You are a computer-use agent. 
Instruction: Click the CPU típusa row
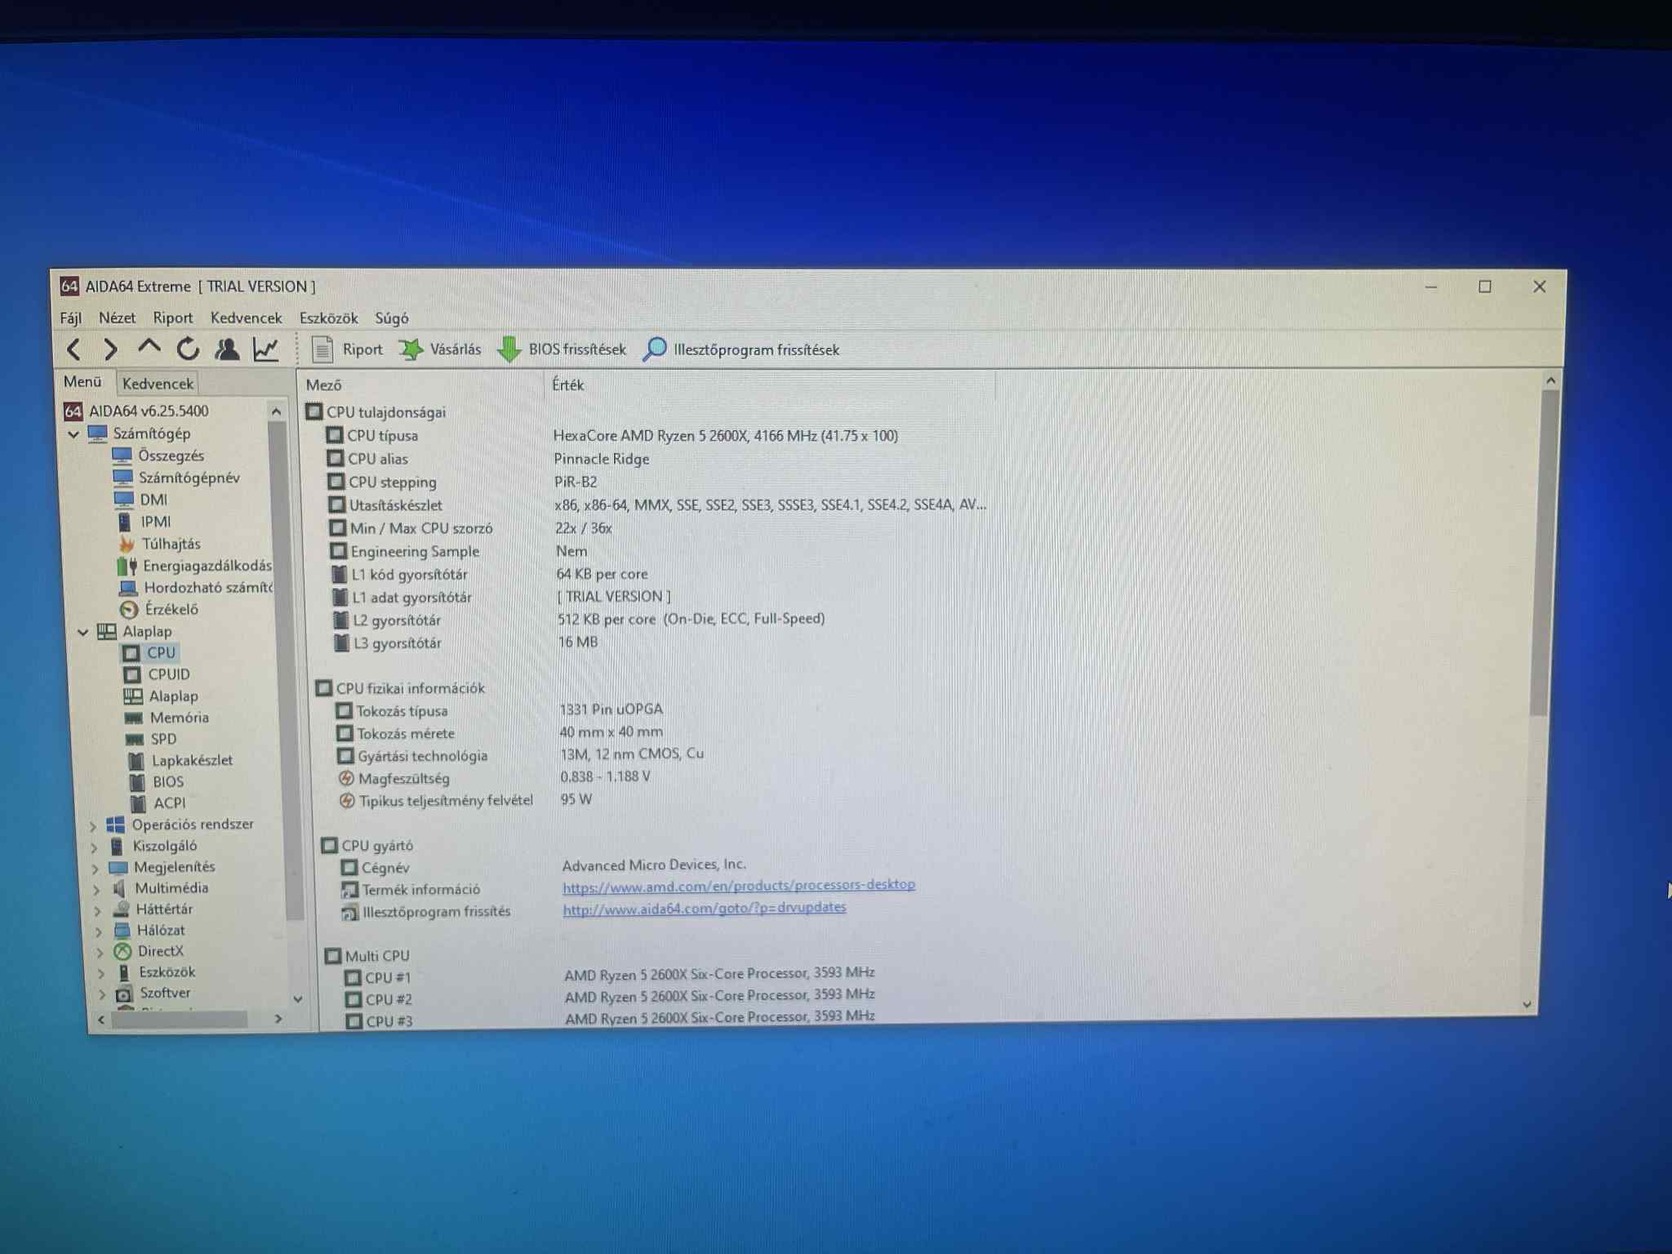click(612, 436)
